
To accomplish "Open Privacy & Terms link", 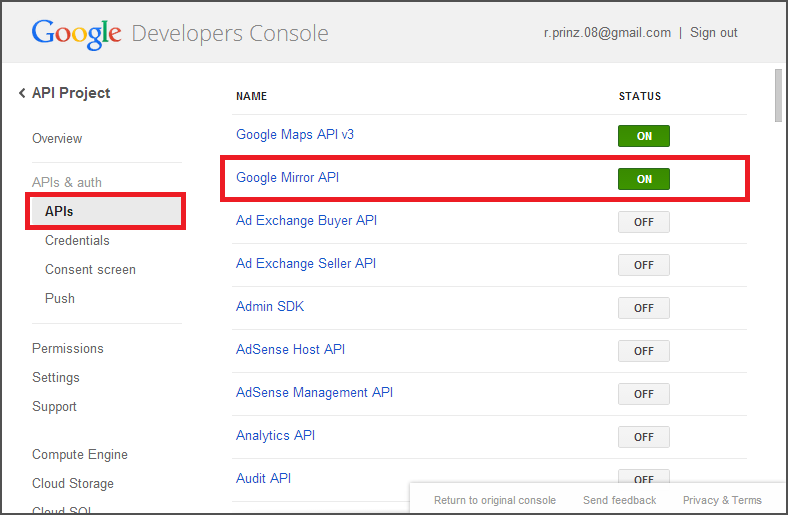I will 722,500.
